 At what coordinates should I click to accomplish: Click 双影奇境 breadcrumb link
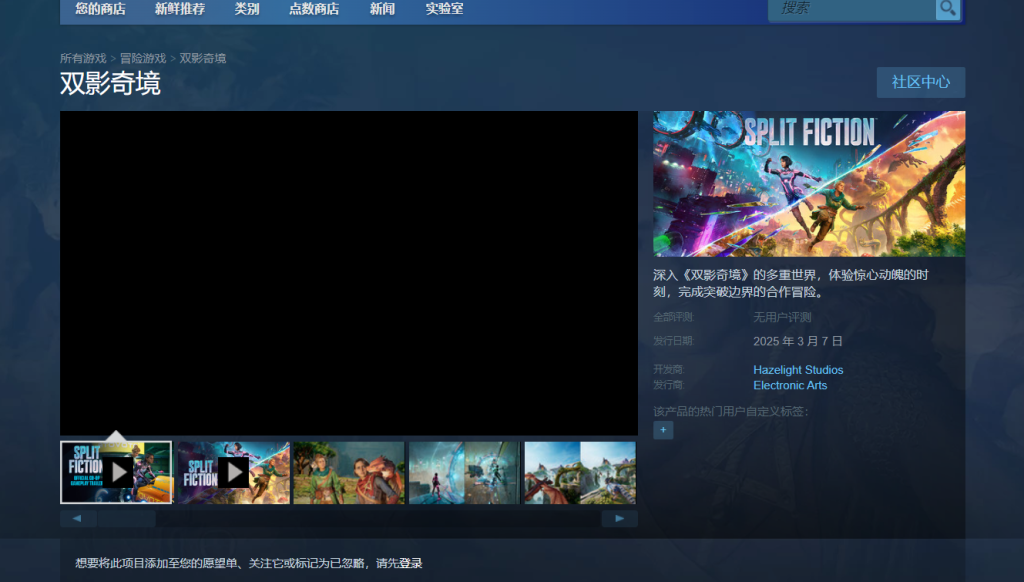202,58
